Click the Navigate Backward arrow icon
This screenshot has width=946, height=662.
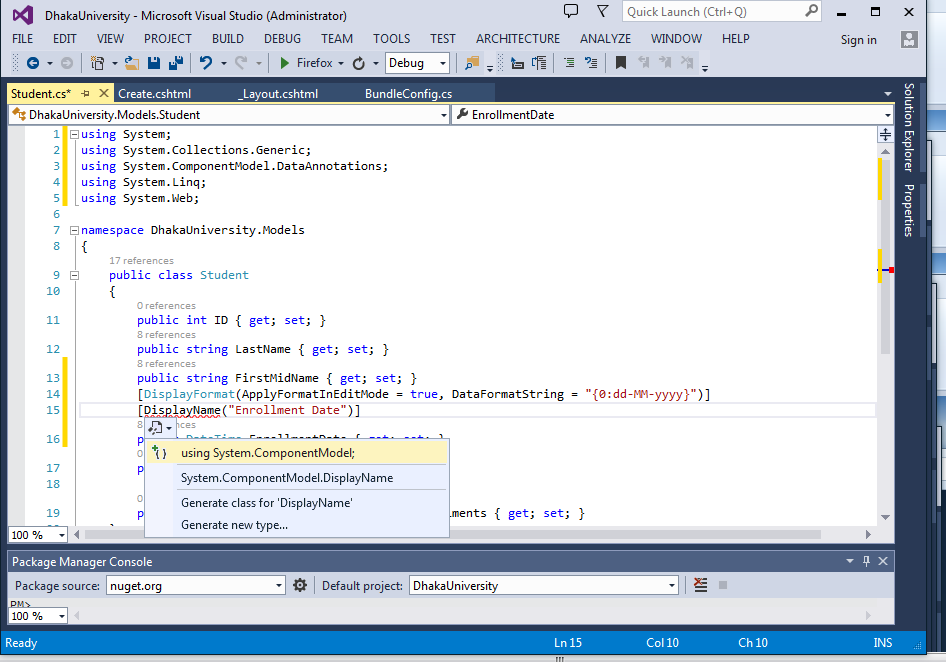coord(34,63)
